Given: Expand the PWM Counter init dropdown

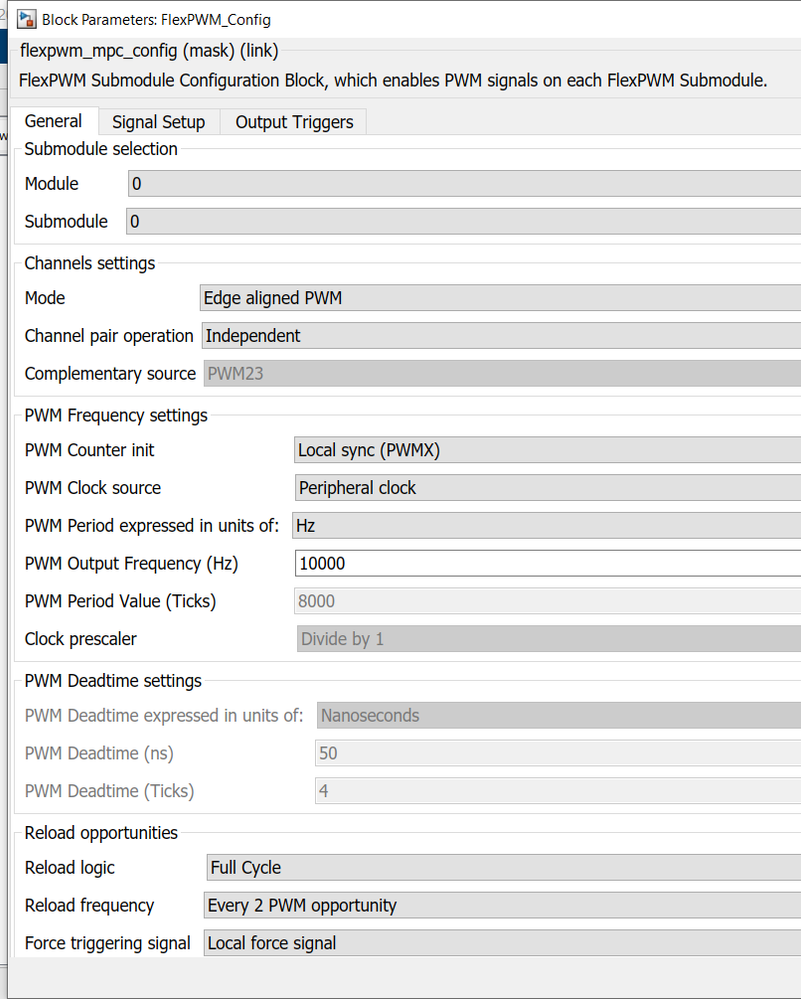Looking at the screenshot, I should (x=546, y=450).
